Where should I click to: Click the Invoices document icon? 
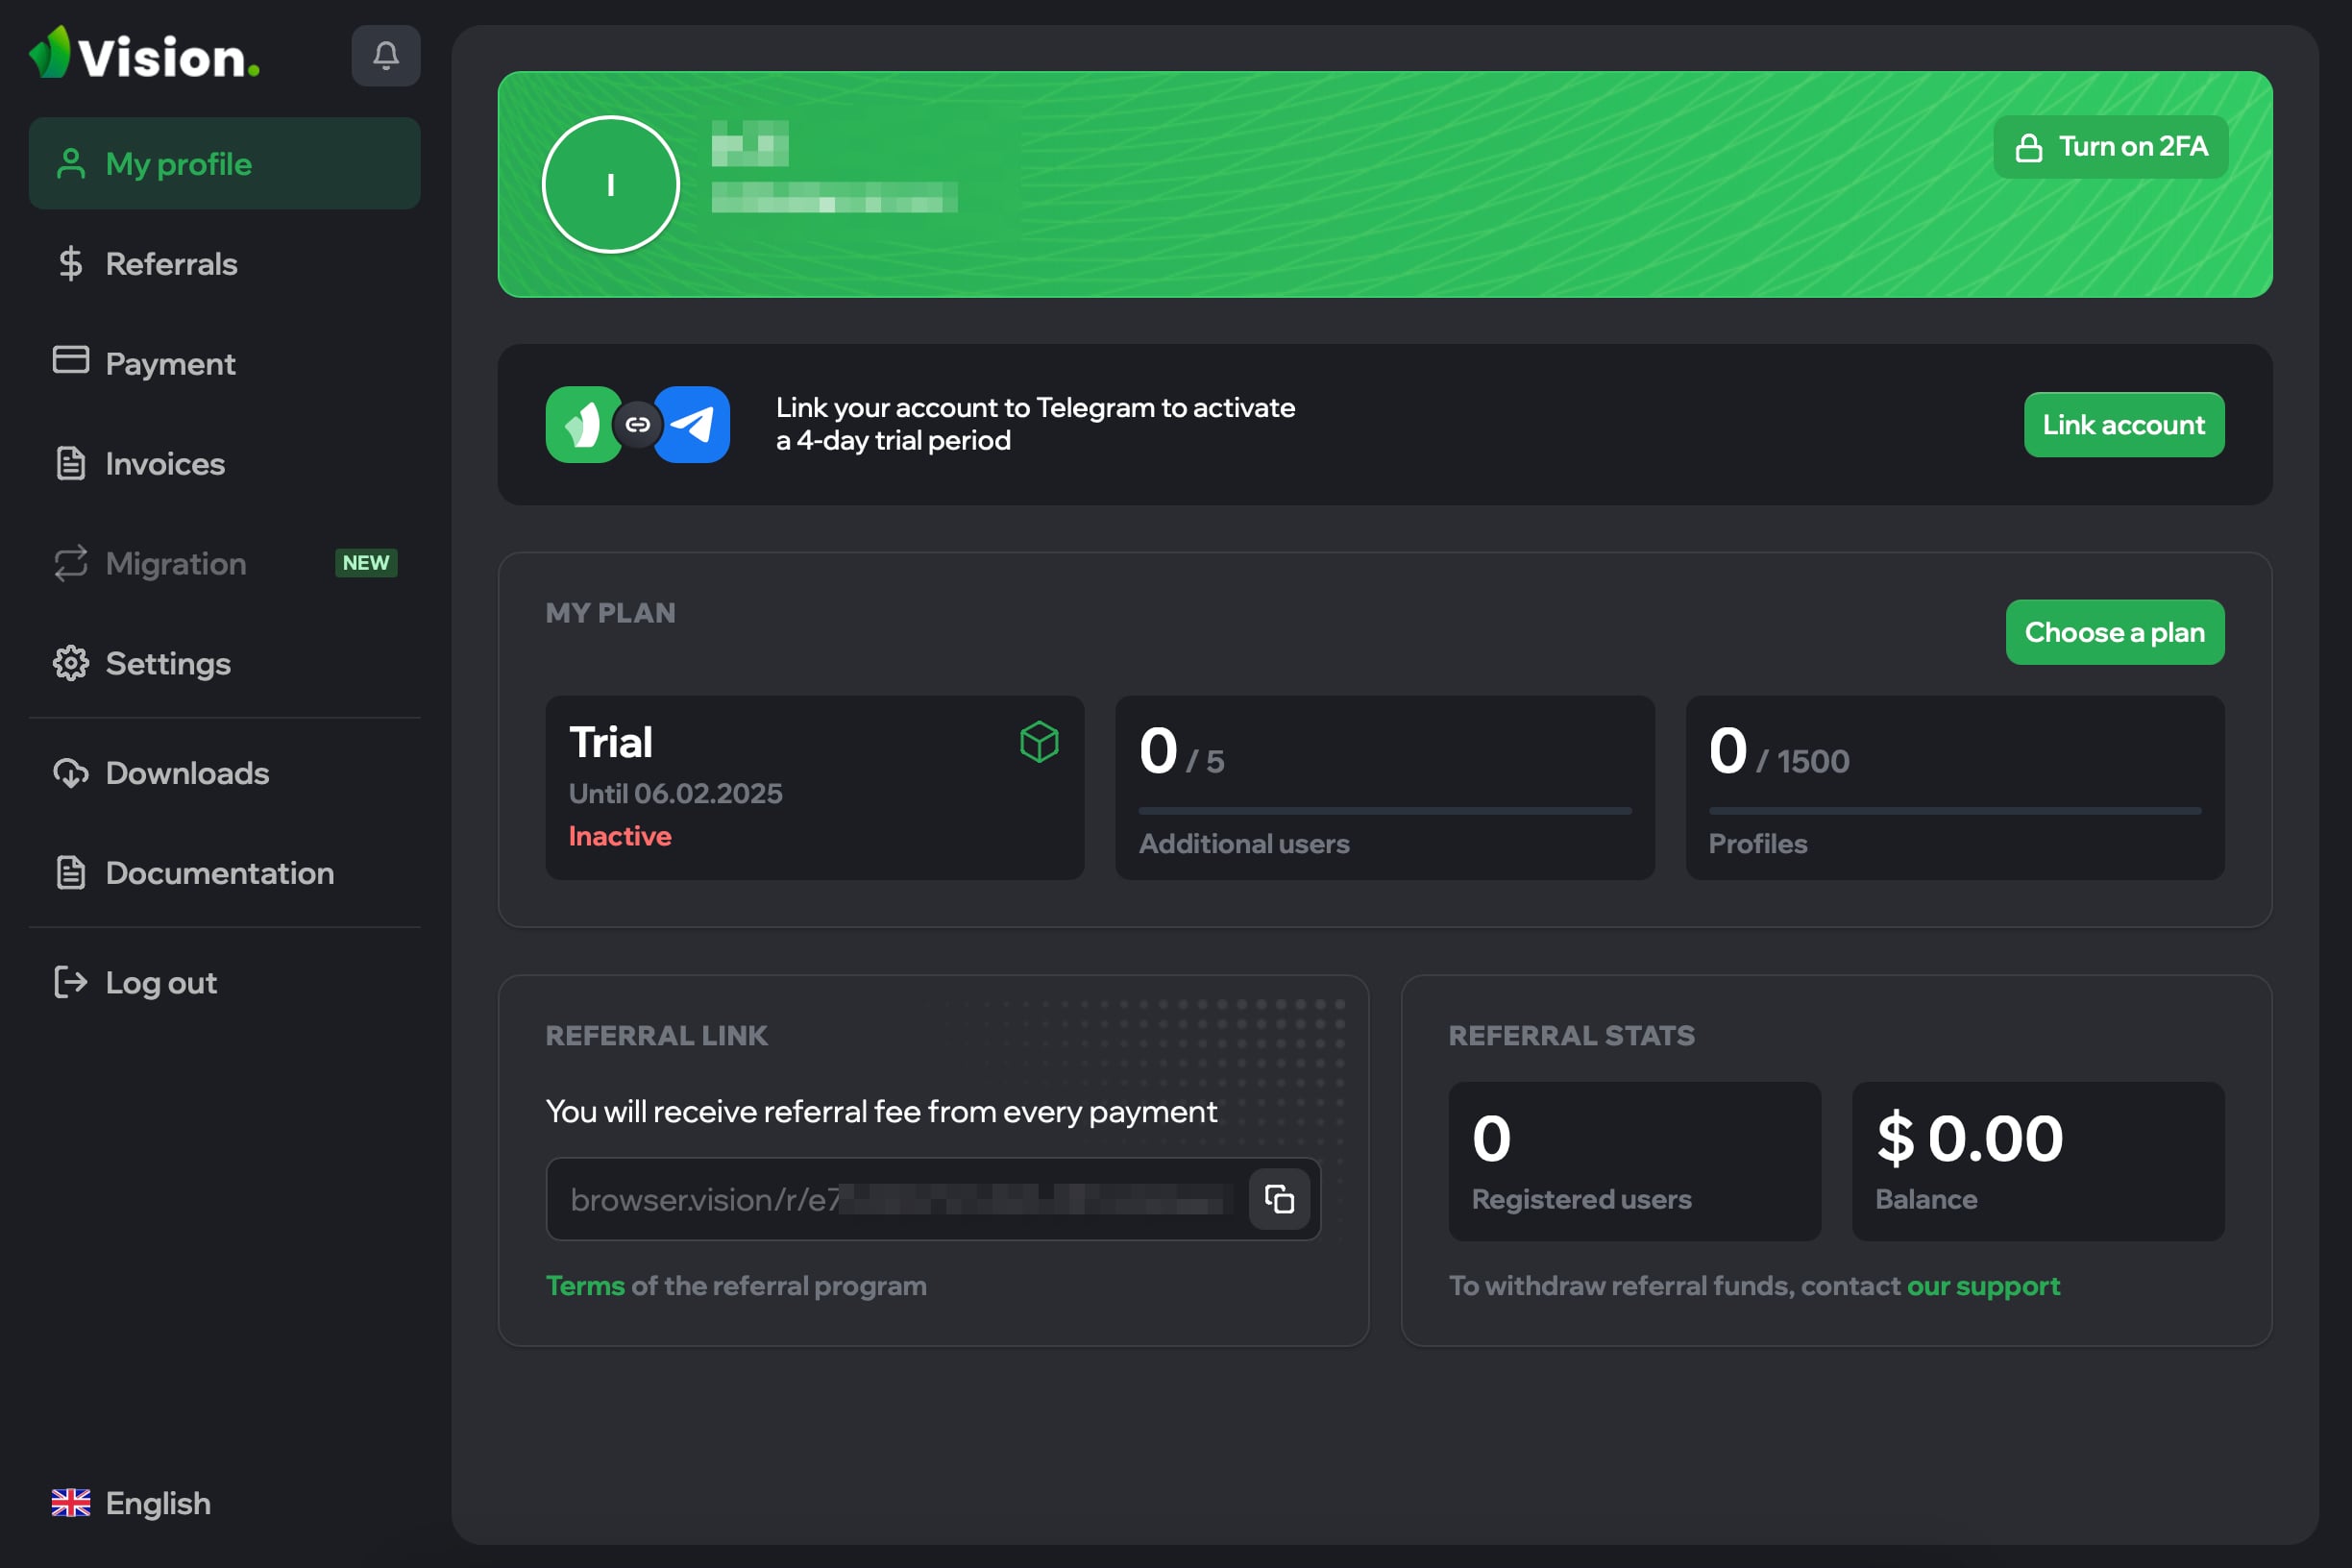click(71, 463)
